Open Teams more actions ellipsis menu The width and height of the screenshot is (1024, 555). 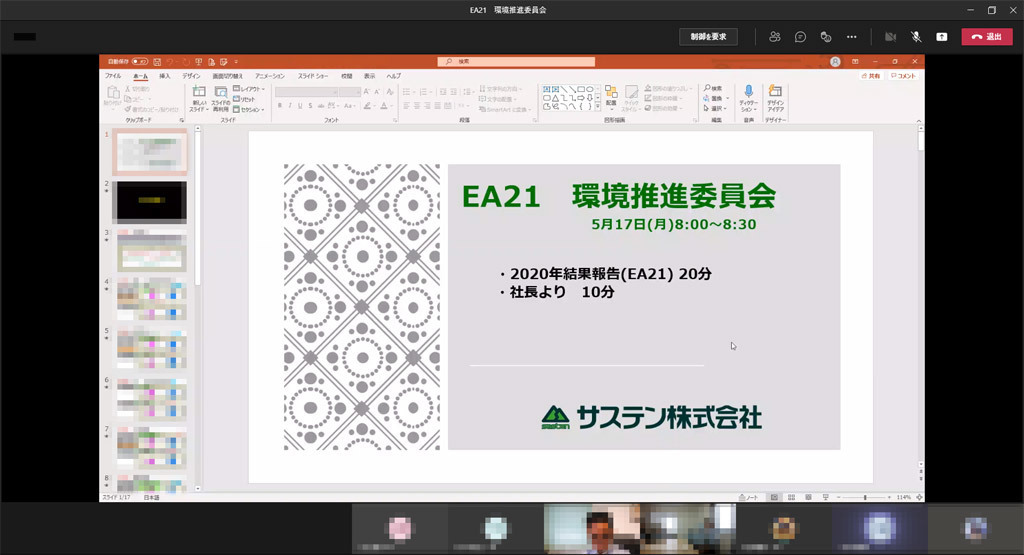click(852, 37)
